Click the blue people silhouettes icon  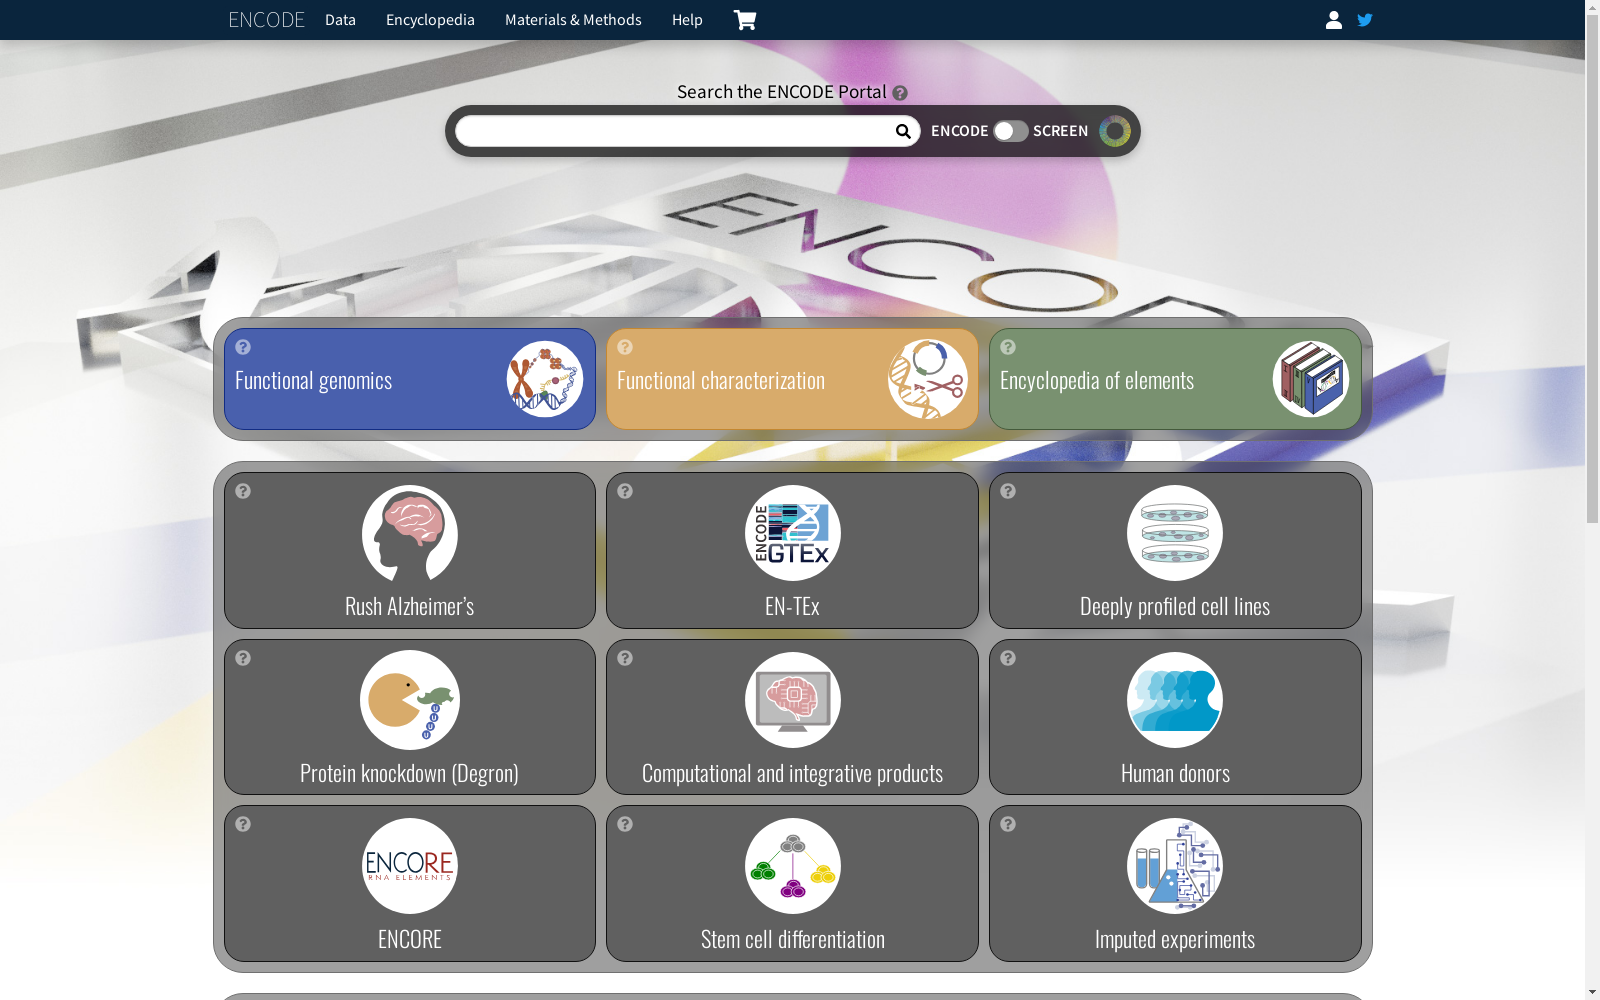tap(1175, 700)
